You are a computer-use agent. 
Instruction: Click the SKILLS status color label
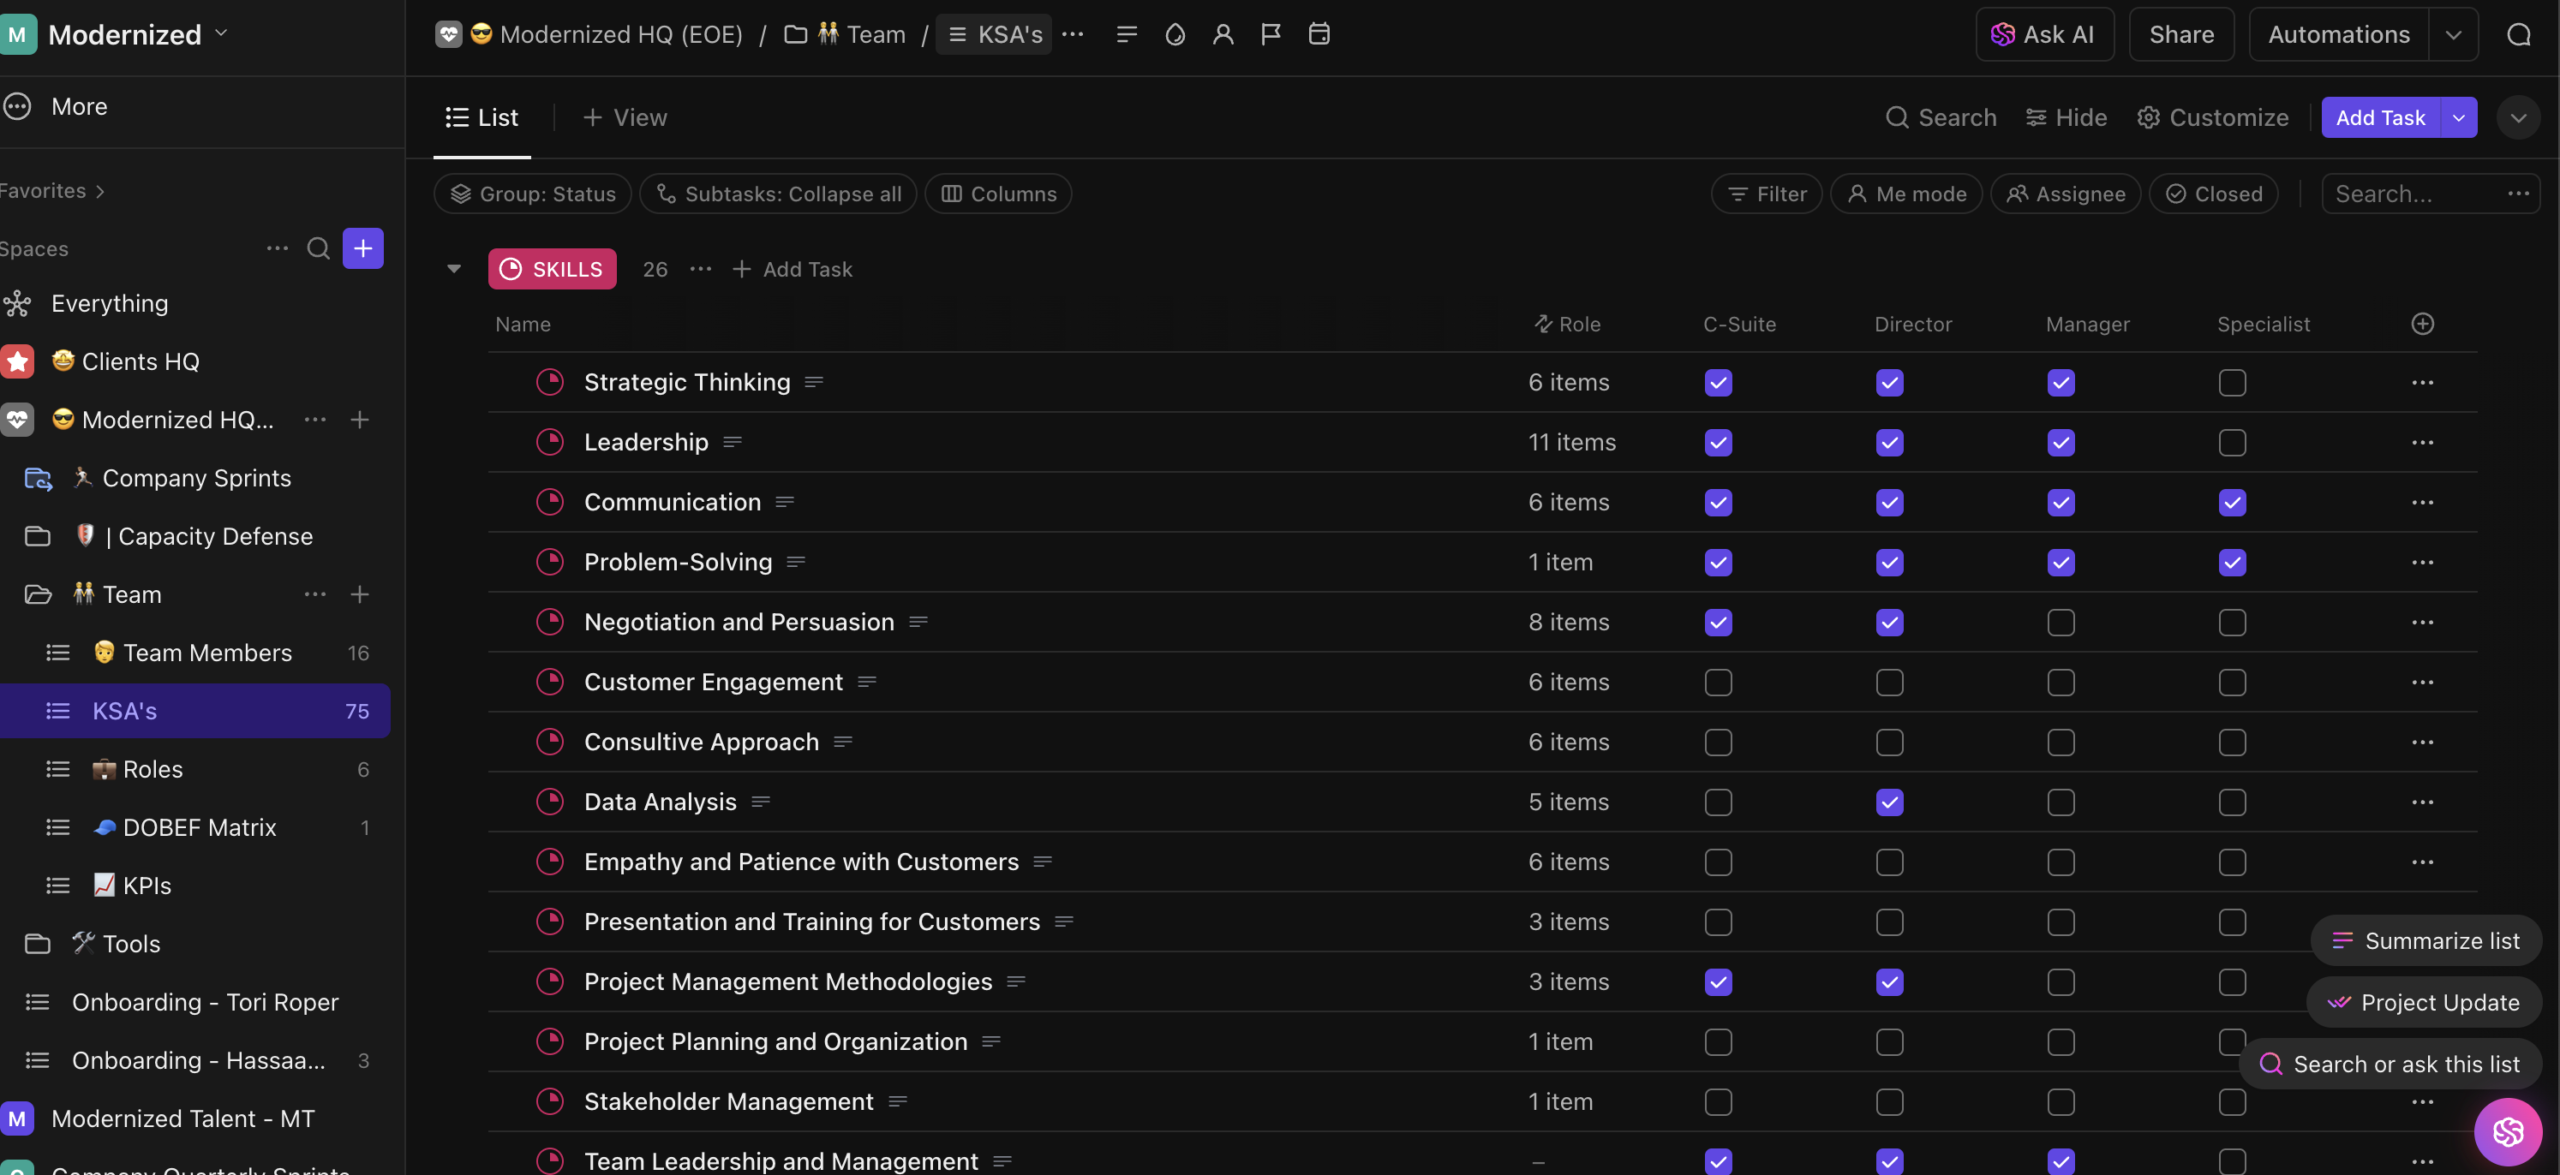(x=552, y=269)
